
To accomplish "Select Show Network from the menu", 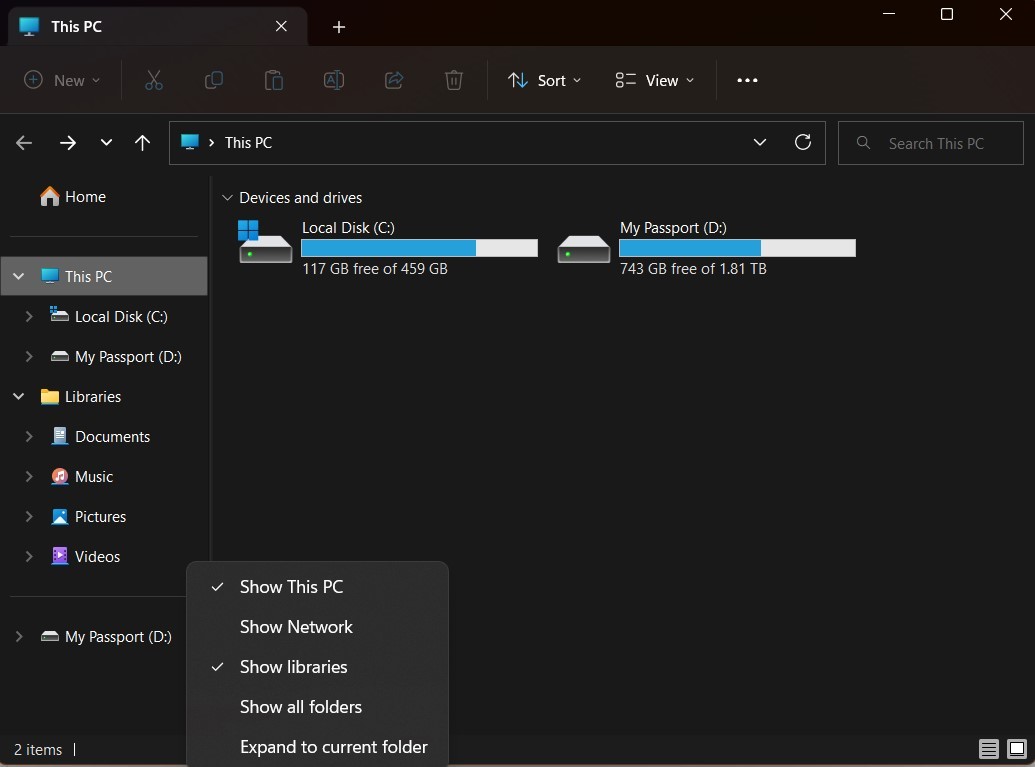I will [296, 627].
